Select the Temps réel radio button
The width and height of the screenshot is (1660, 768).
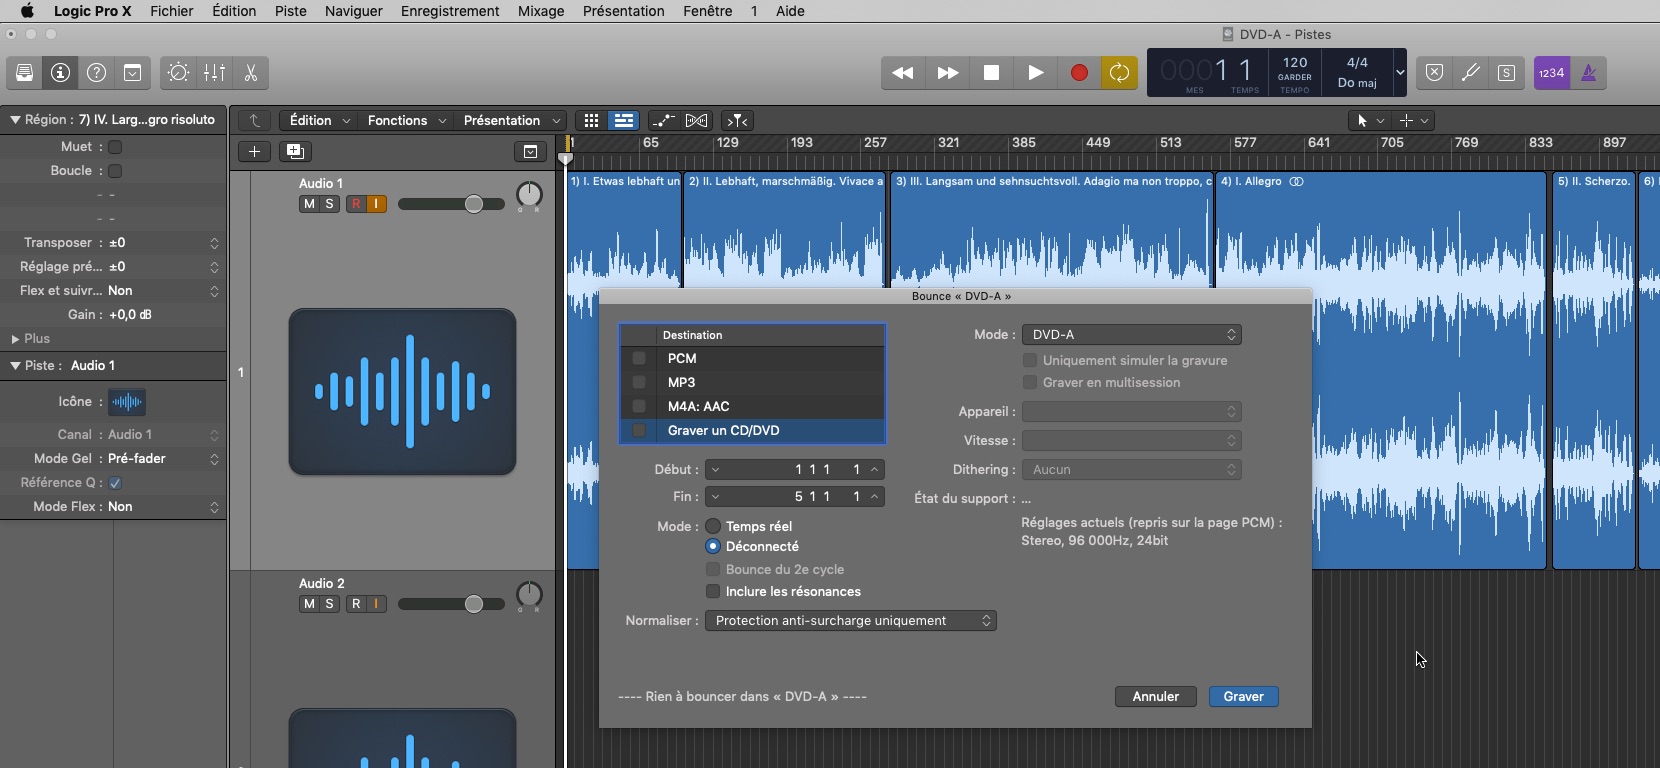point(713,526)
